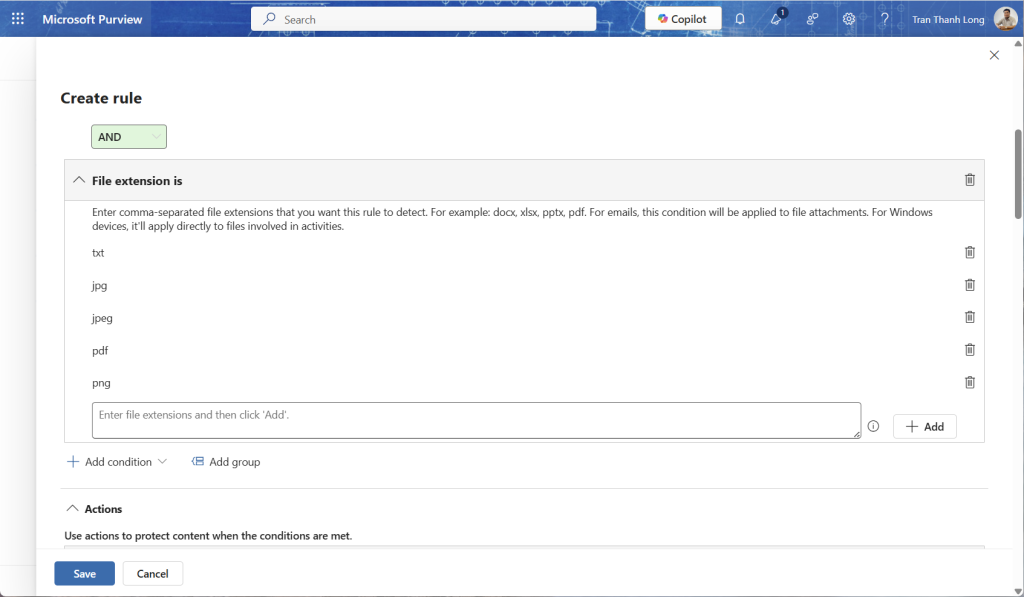Delete the txt file extension entry
The image size is (1024, 597).
point(969,253)
